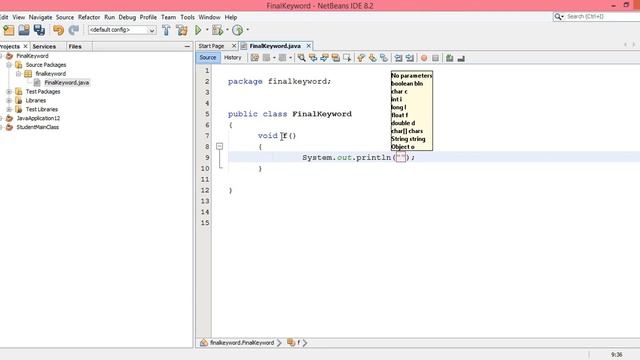640x360 pixels.
Task: Click Previous Bookmark icon
Action: tap(361, 58)
